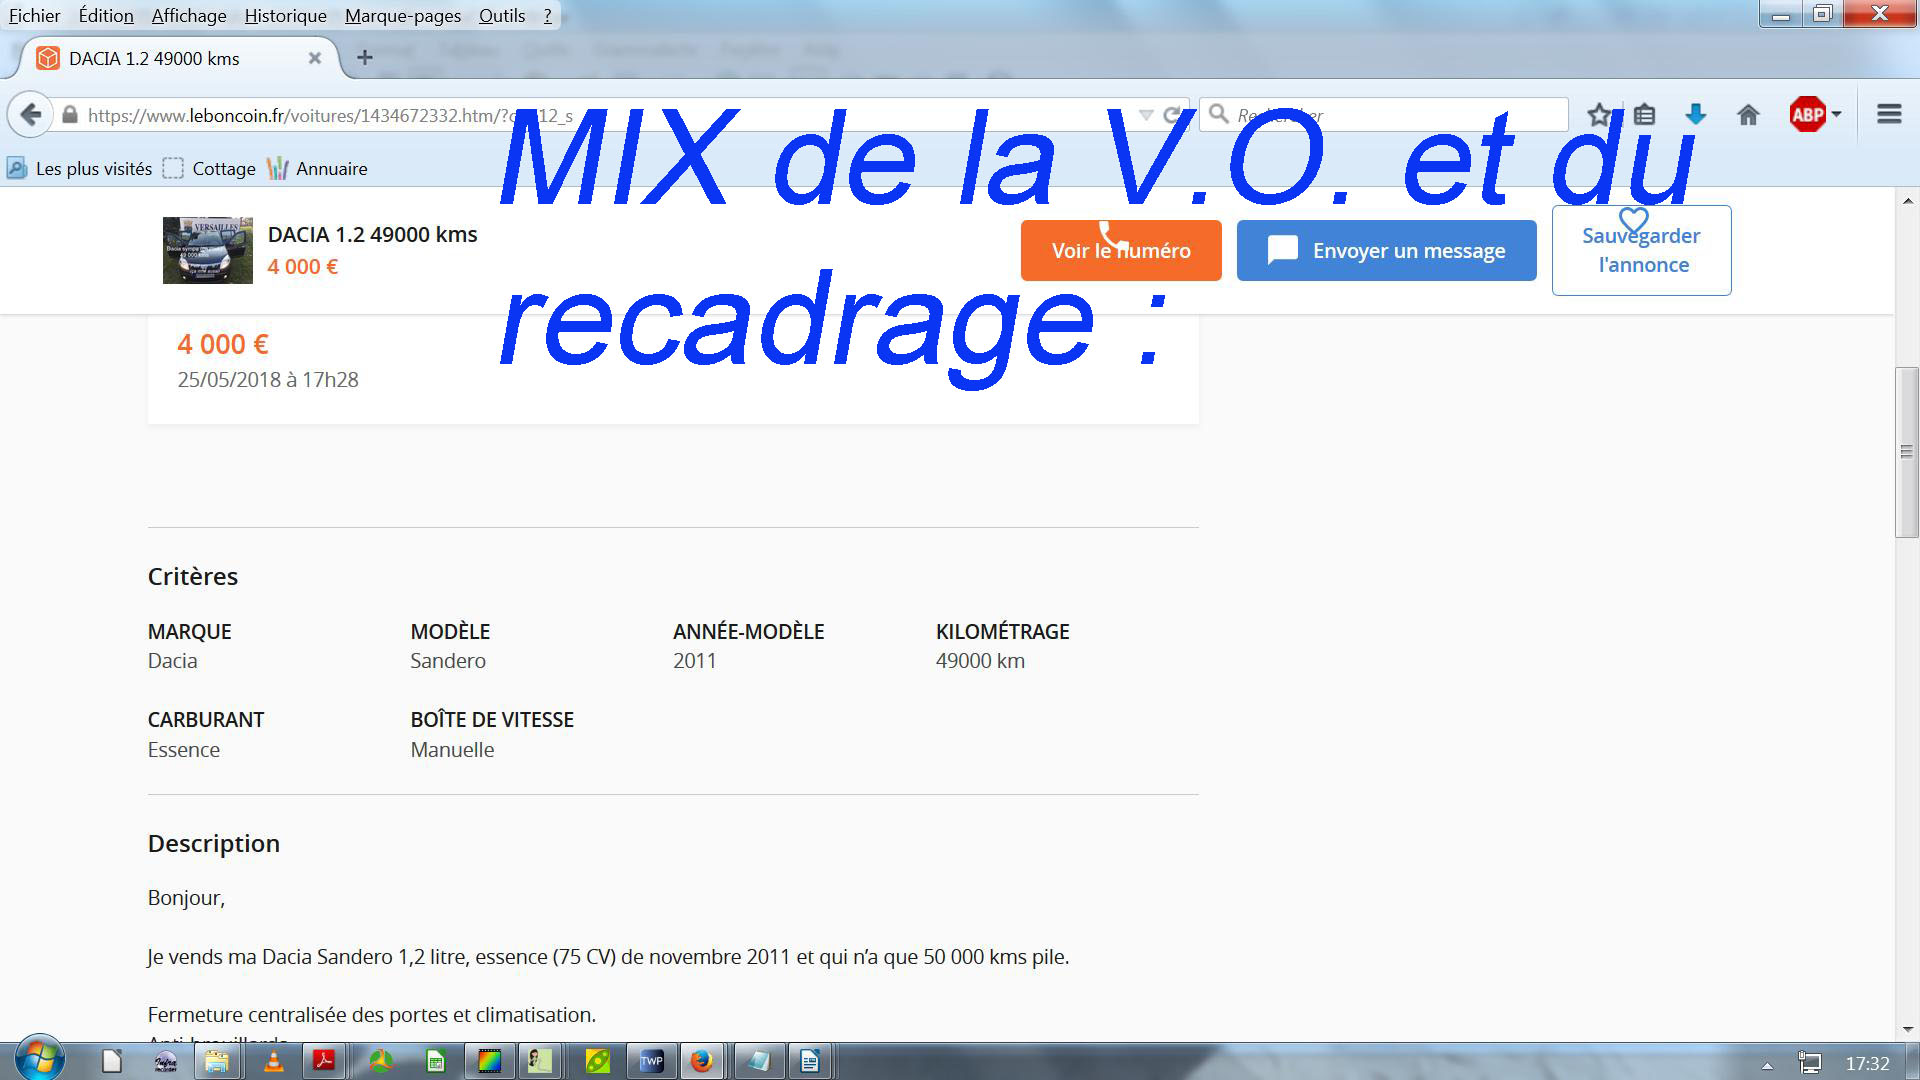This screenshot has width=1920, height=1080.
Task: Click the 17:32 taskbar clock
Action: [x=1867, y=1063]
